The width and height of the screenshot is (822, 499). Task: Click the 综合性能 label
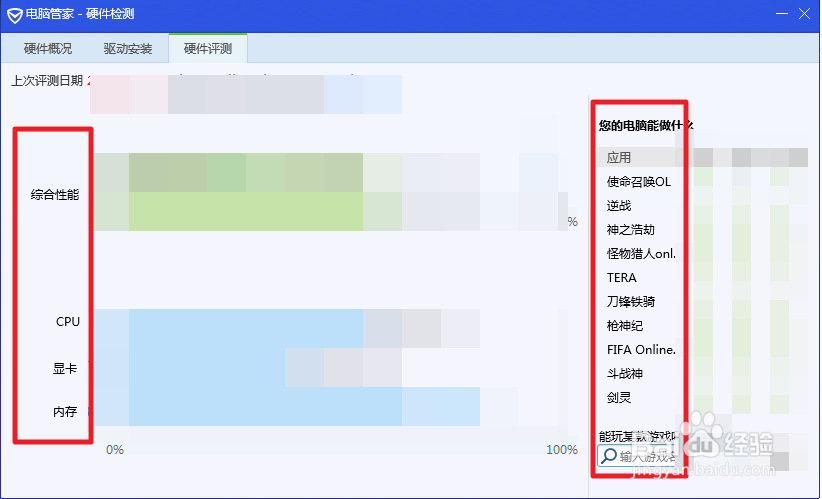tap(55, 195)
